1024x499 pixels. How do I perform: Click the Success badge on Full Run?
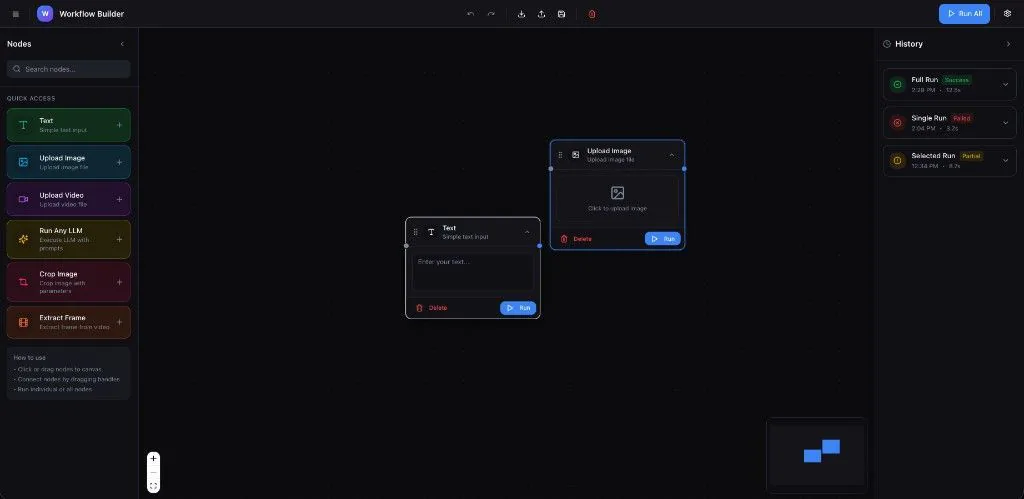point(957,80)
